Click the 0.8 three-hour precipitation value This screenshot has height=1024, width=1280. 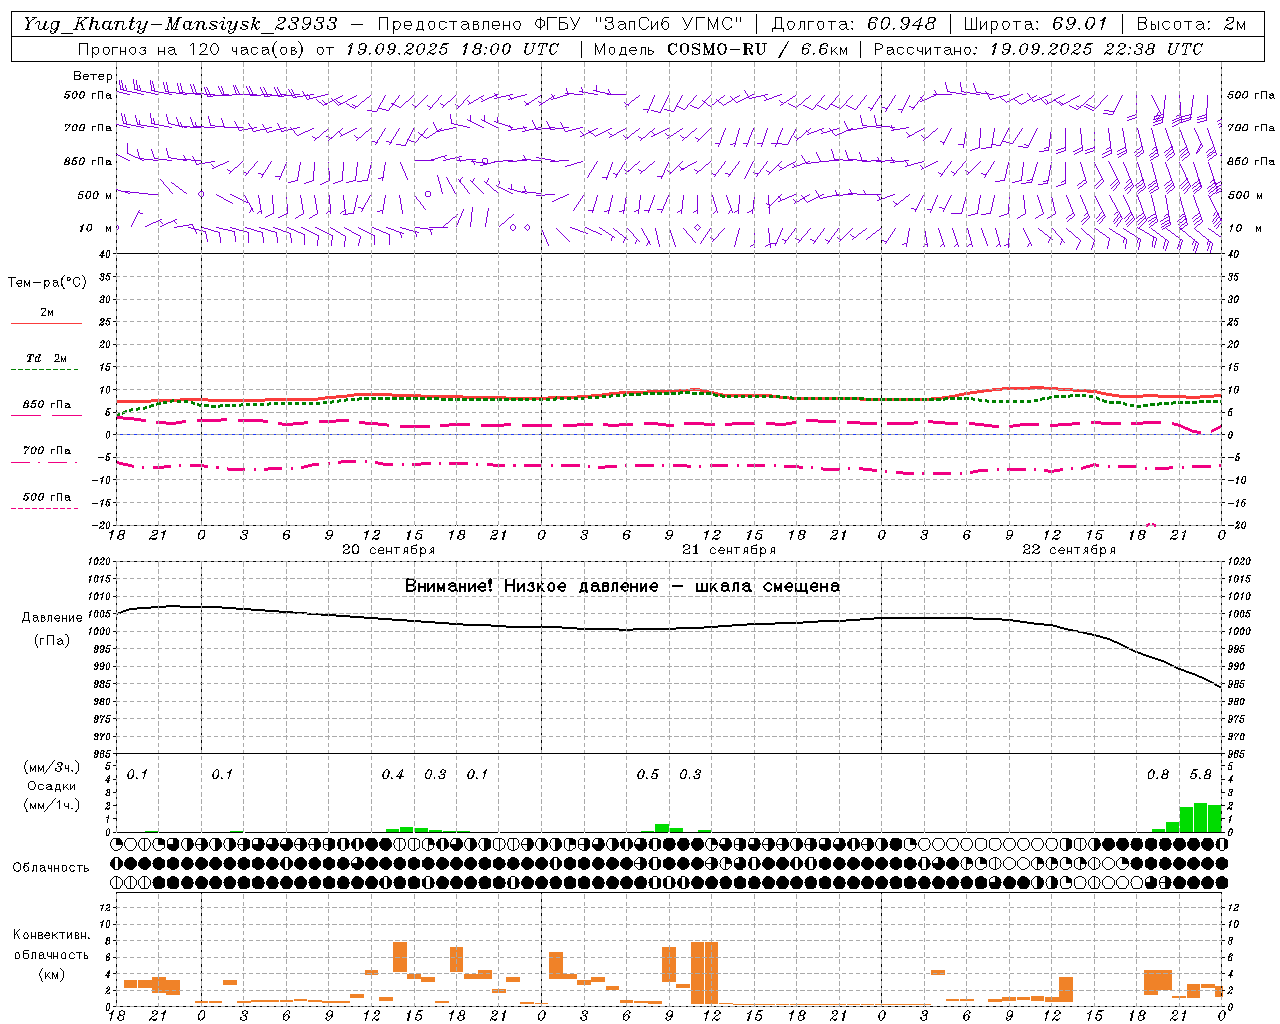click(x=1158, y=775)
